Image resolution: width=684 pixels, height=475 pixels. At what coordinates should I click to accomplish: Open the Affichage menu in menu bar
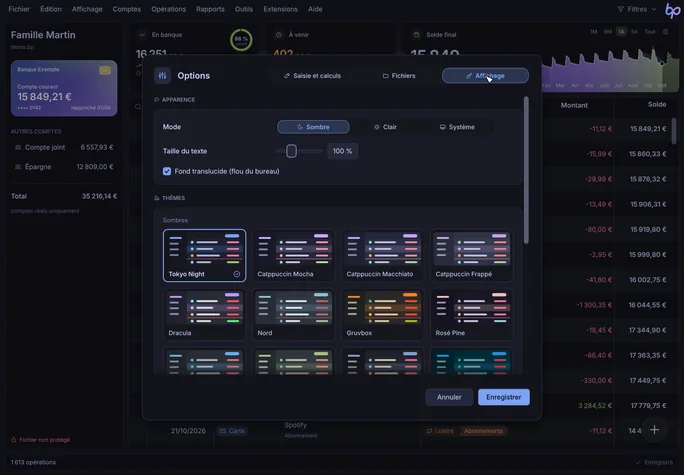(87, 9)
